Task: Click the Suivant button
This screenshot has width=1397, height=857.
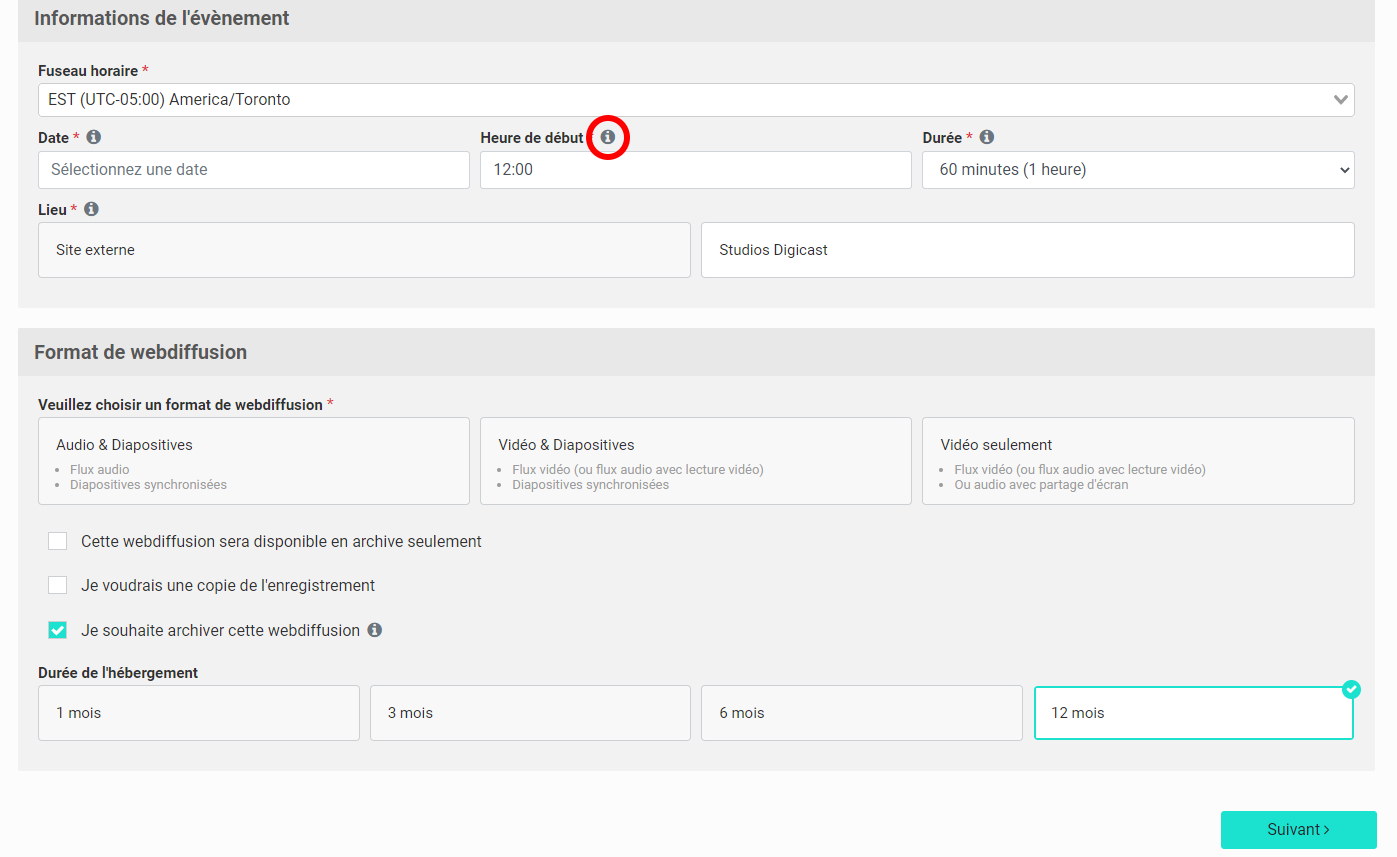Action: [x=1298, y=829]
